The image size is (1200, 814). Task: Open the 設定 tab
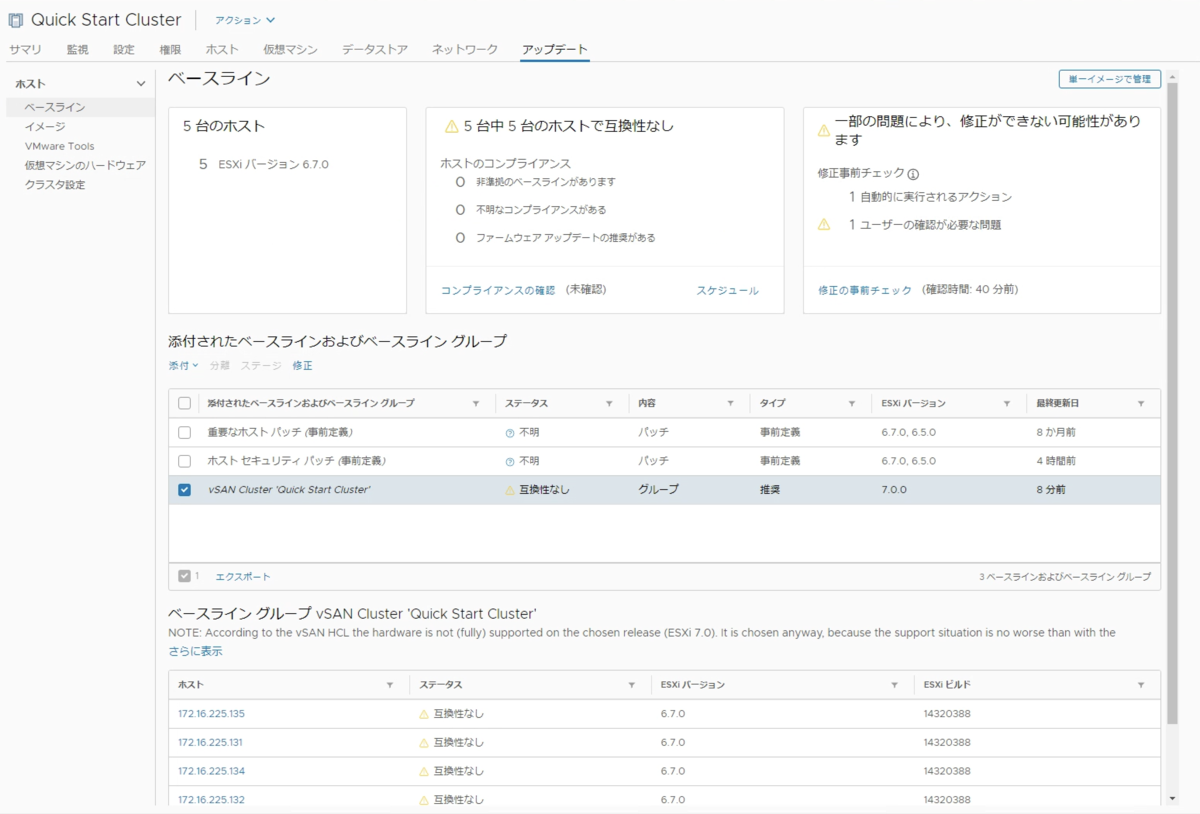124,49
